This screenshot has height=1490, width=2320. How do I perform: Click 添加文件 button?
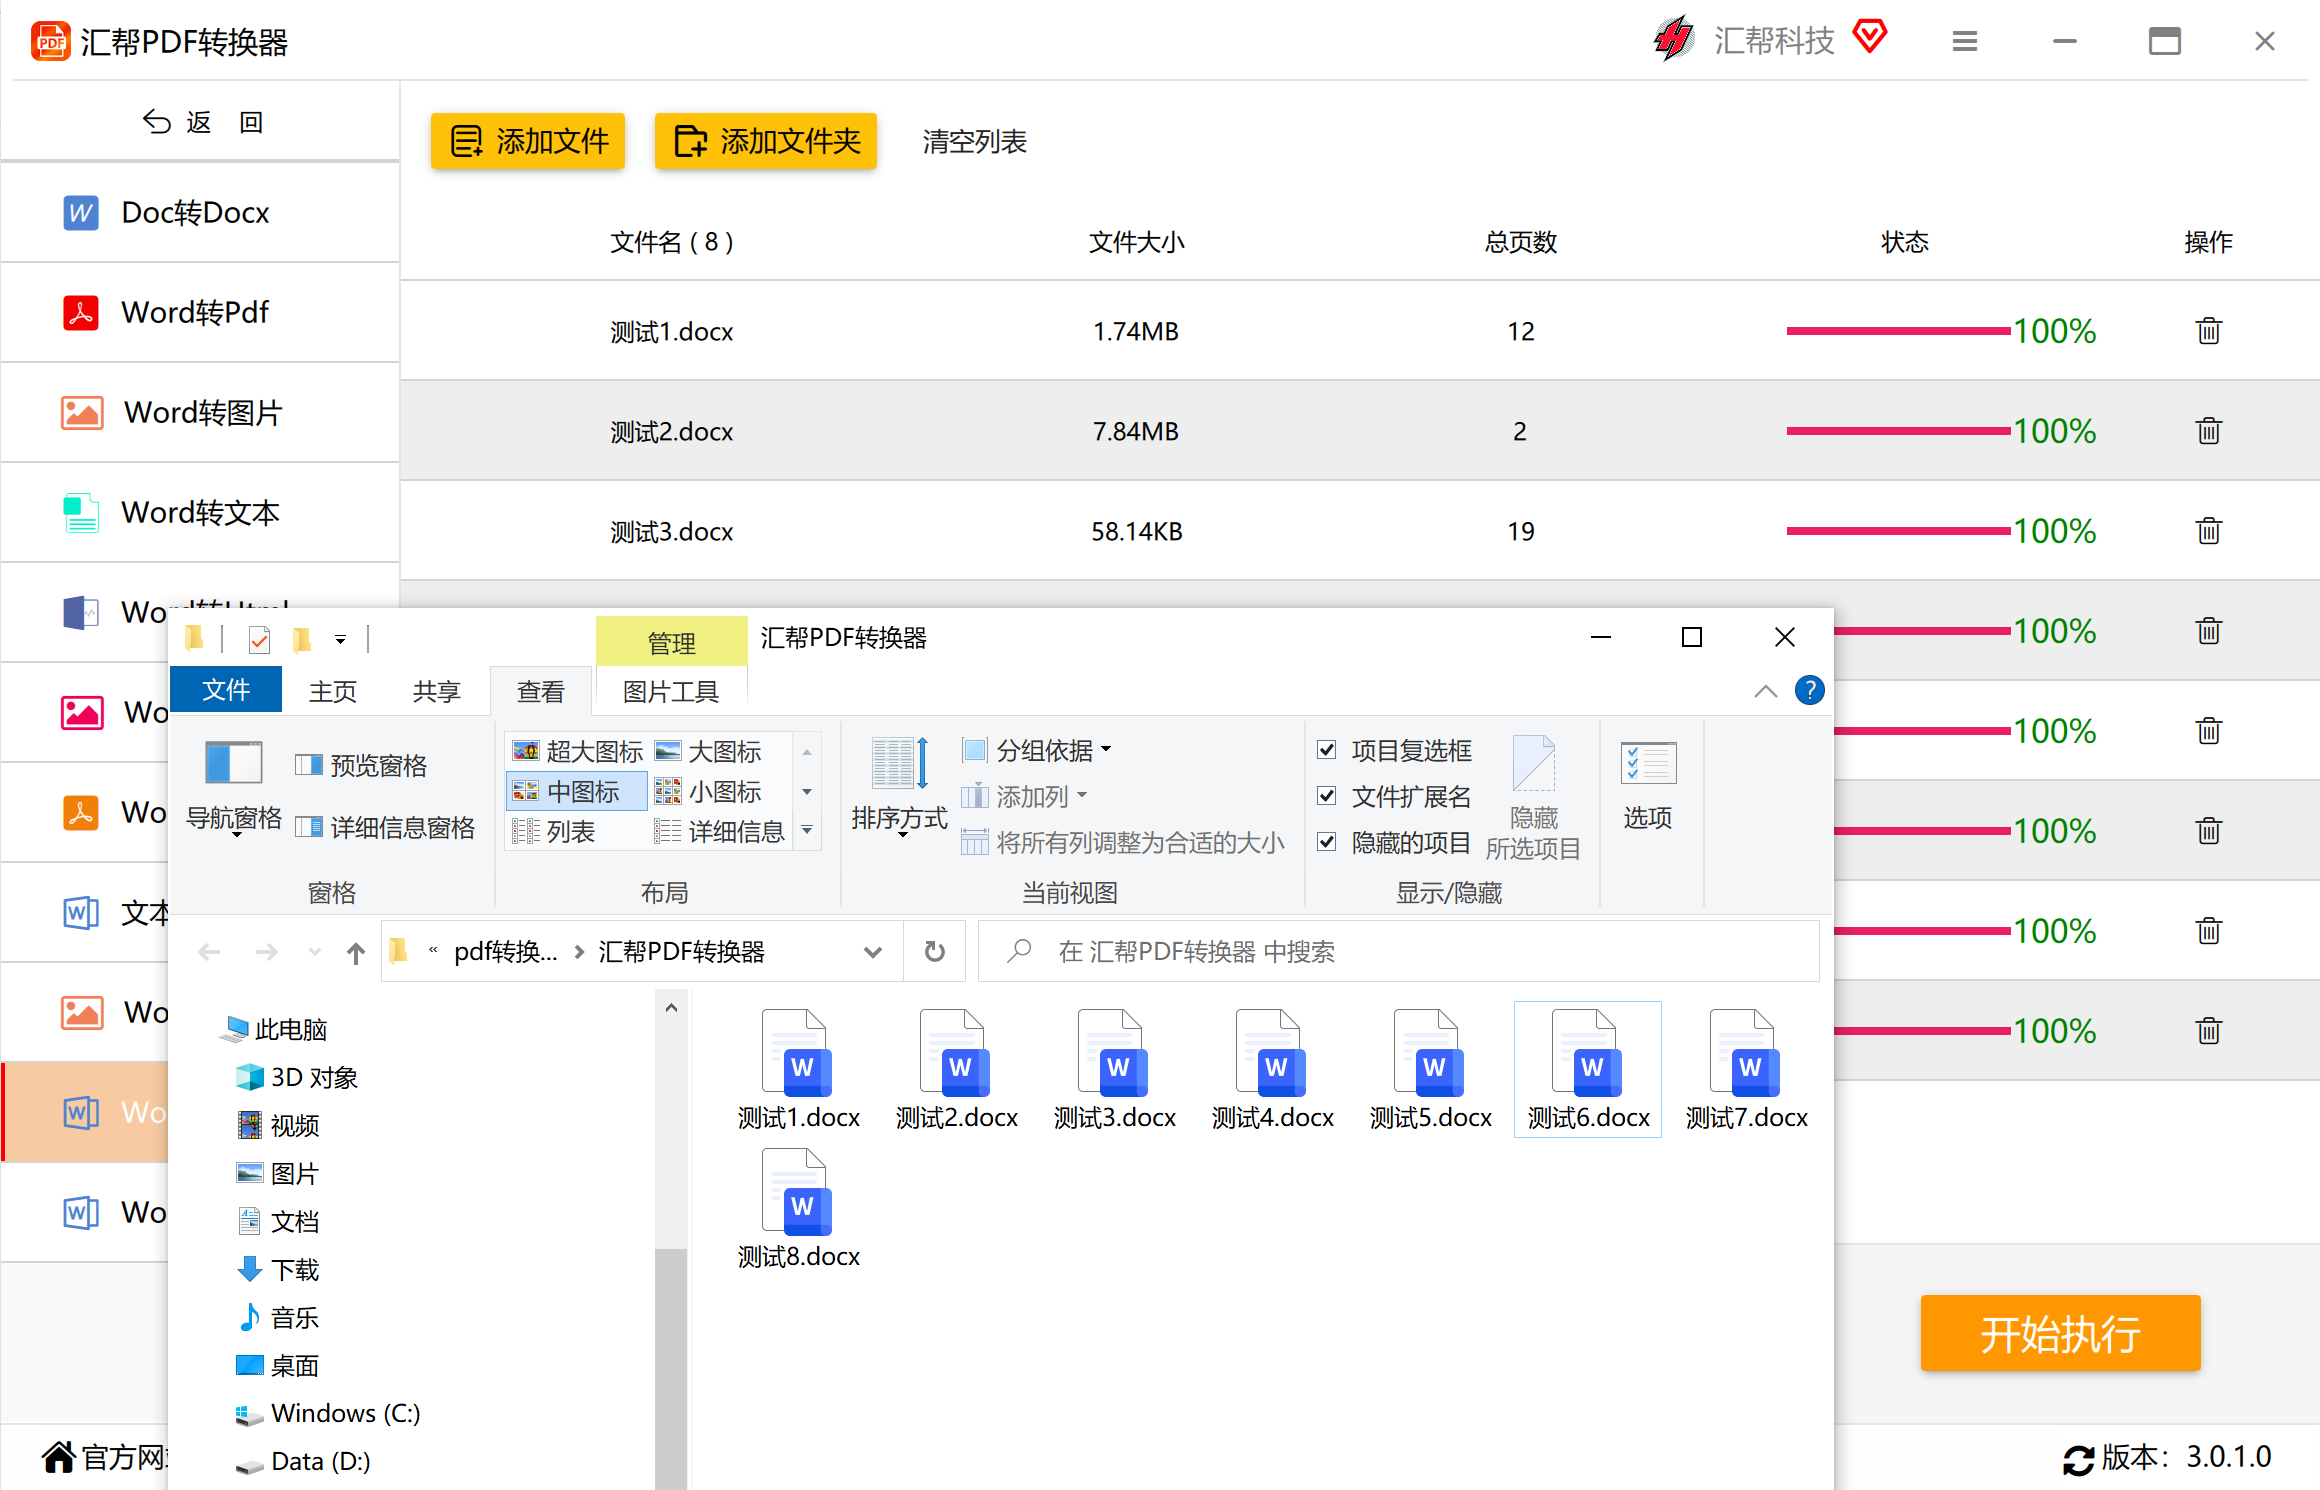[528, 141]
